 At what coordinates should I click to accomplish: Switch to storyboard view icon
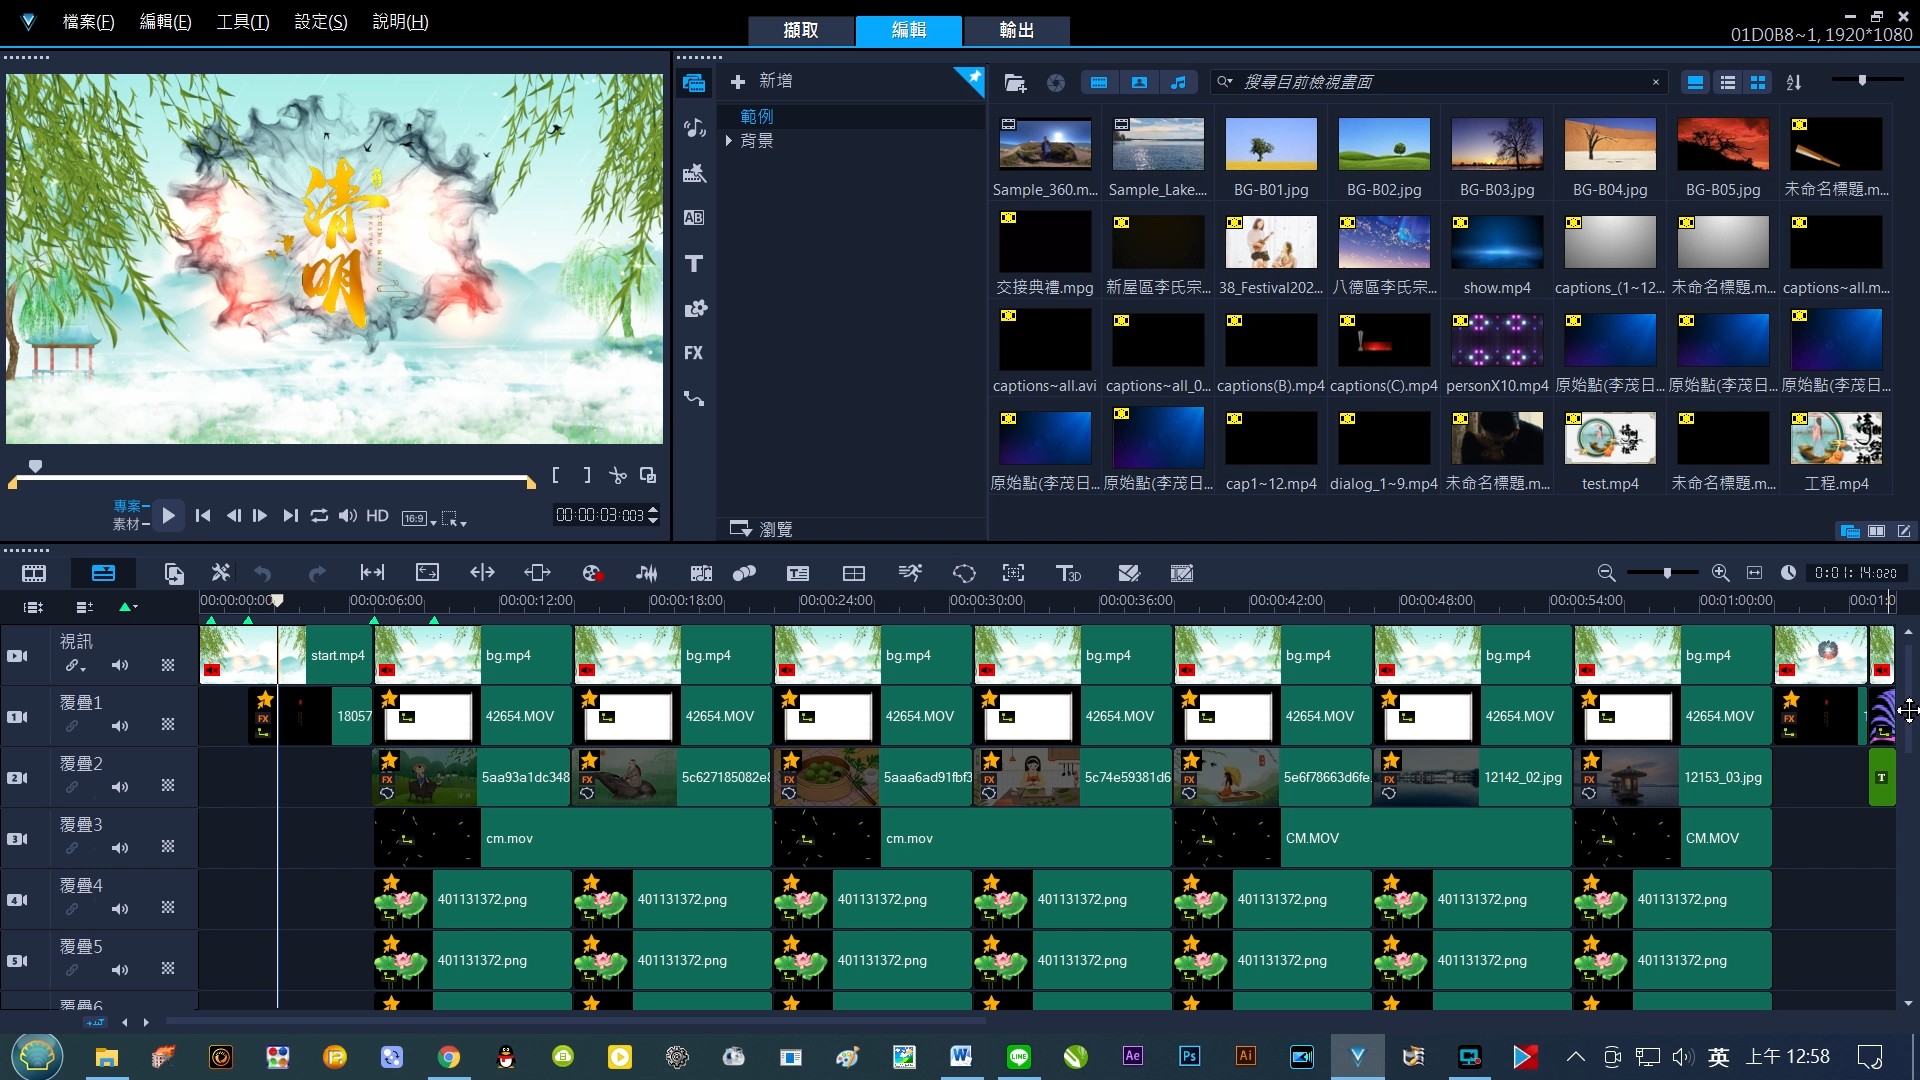coord(34,573)
